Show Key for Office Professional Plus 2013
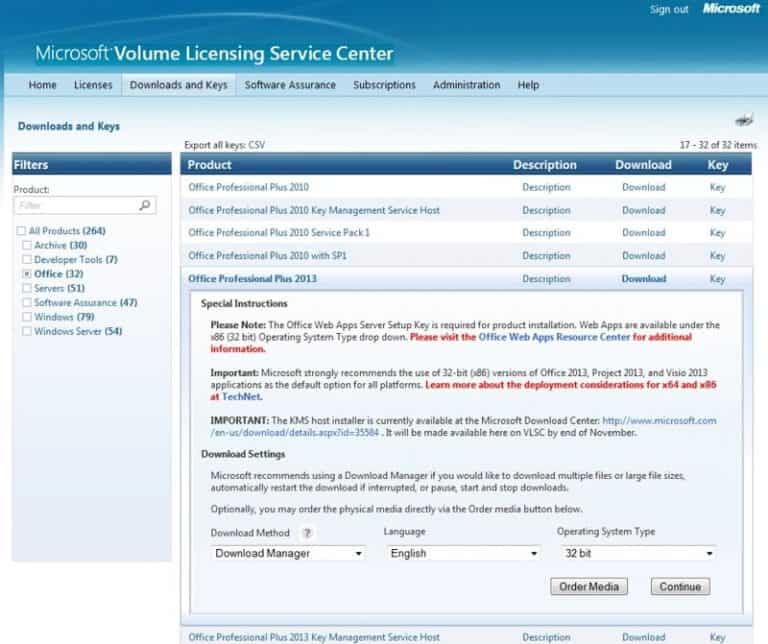 (x=717, y=279)
